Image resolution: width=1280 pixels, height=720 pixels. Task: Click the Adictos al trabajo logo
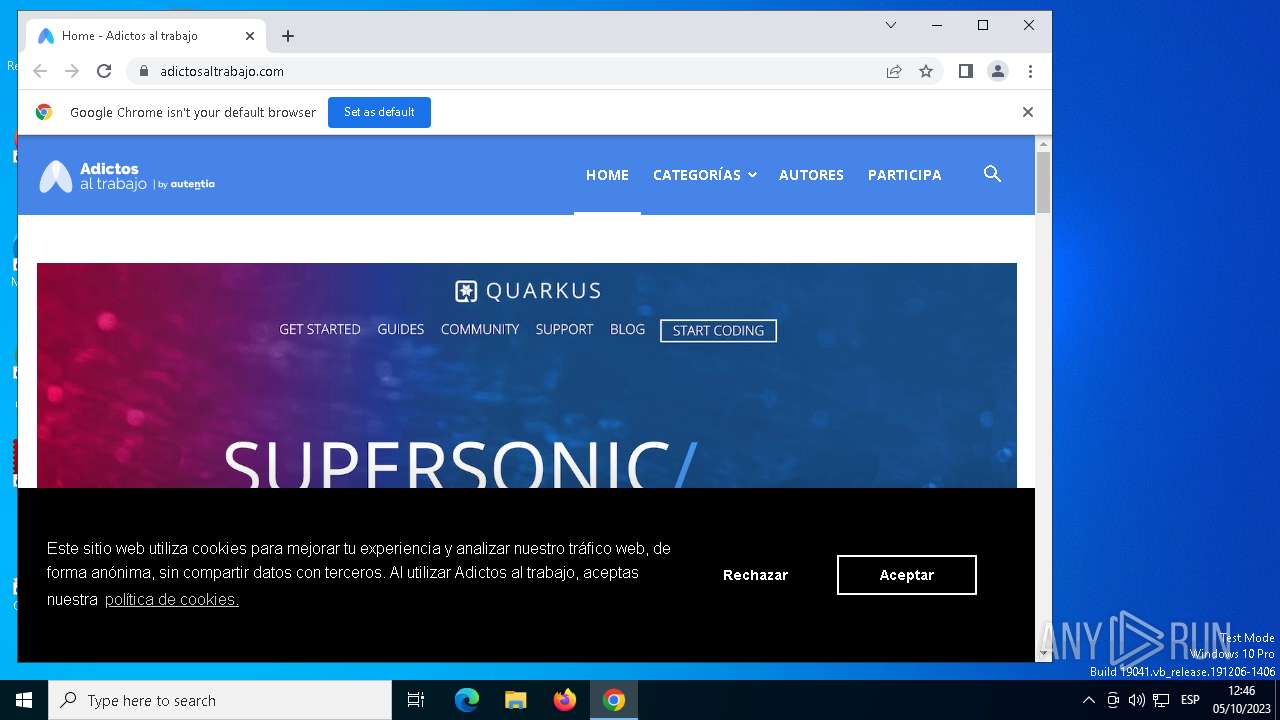[x=127, y=176]
